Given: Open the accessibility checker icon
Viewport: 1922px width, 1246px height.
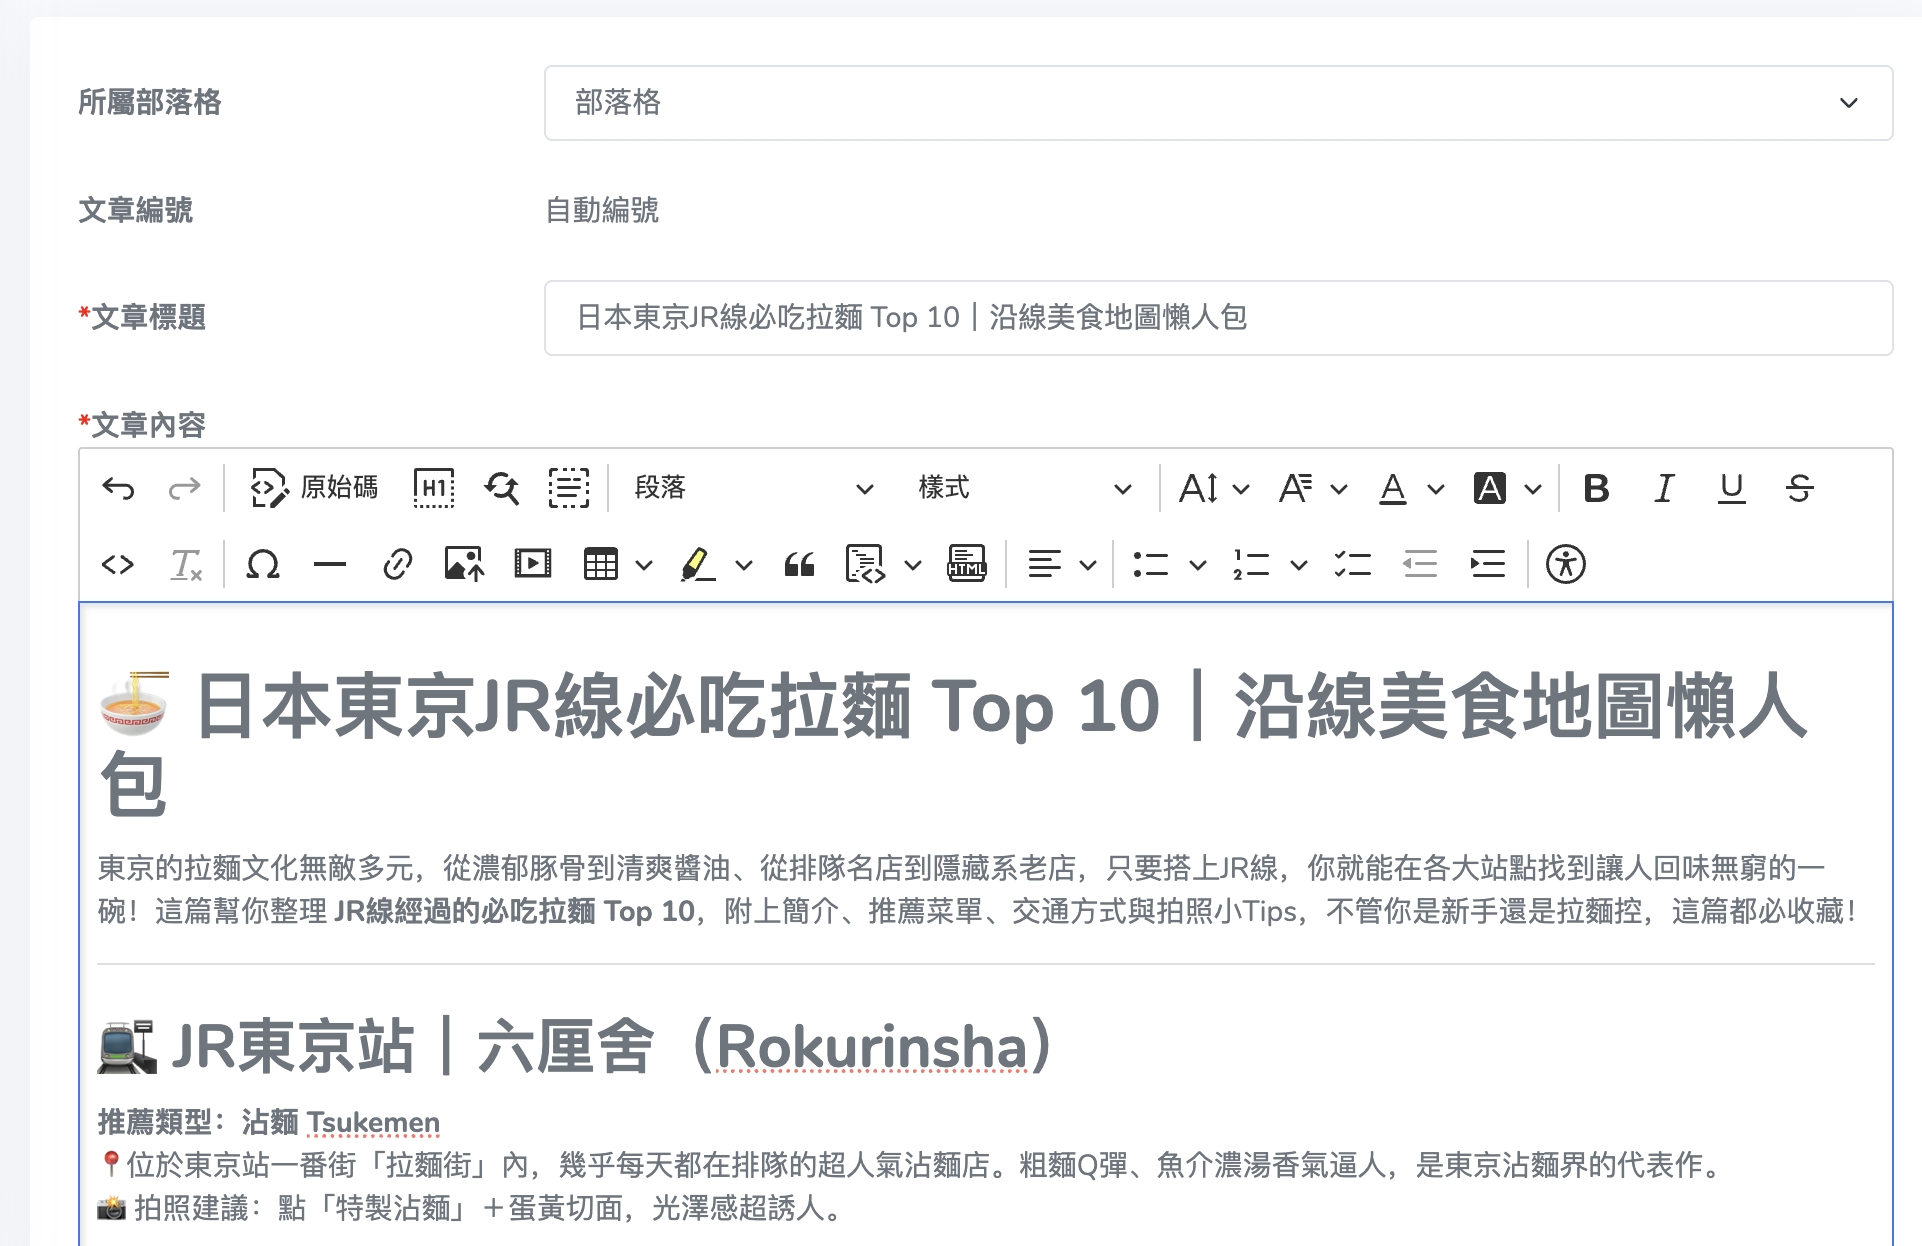Looking at the screenshot, I should click(x=1565, y=564).
